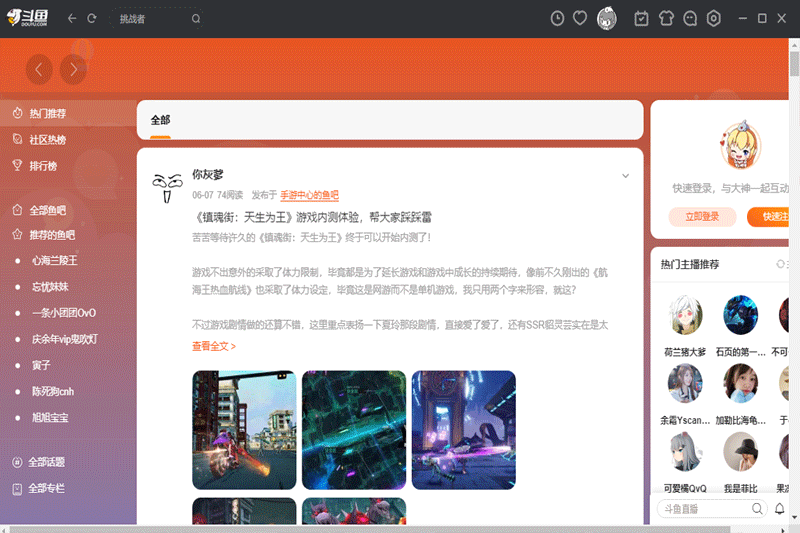Show the next banner slide
Image resolution: width=800 pixels, height=533 pixels.
(73, 69)
